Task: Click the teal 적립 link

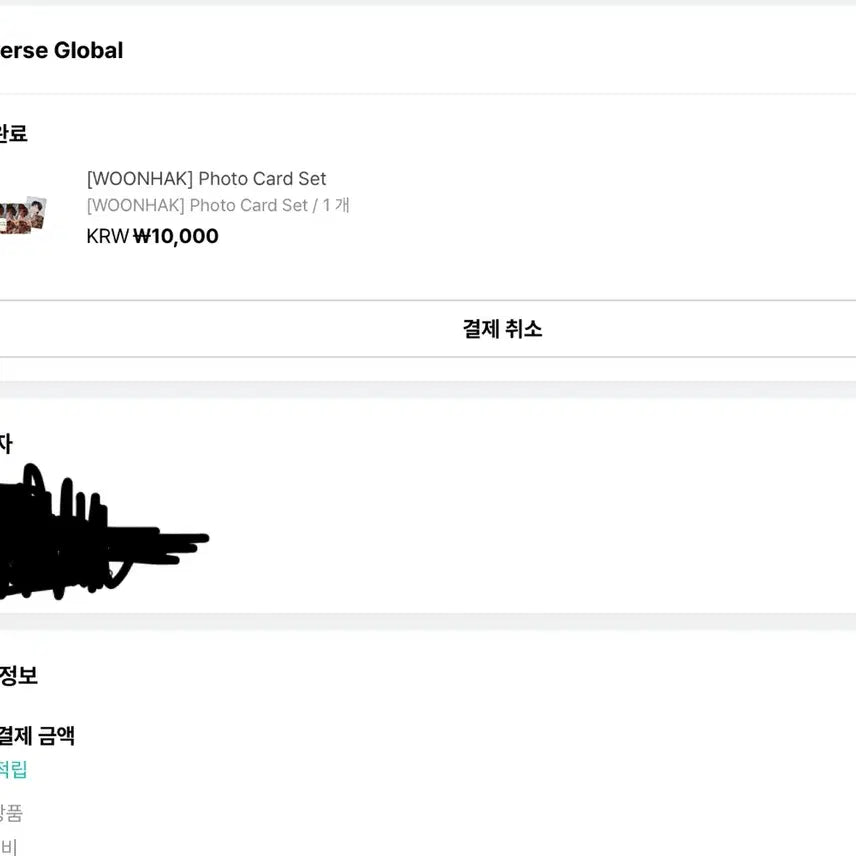Action: pos(13,769)
